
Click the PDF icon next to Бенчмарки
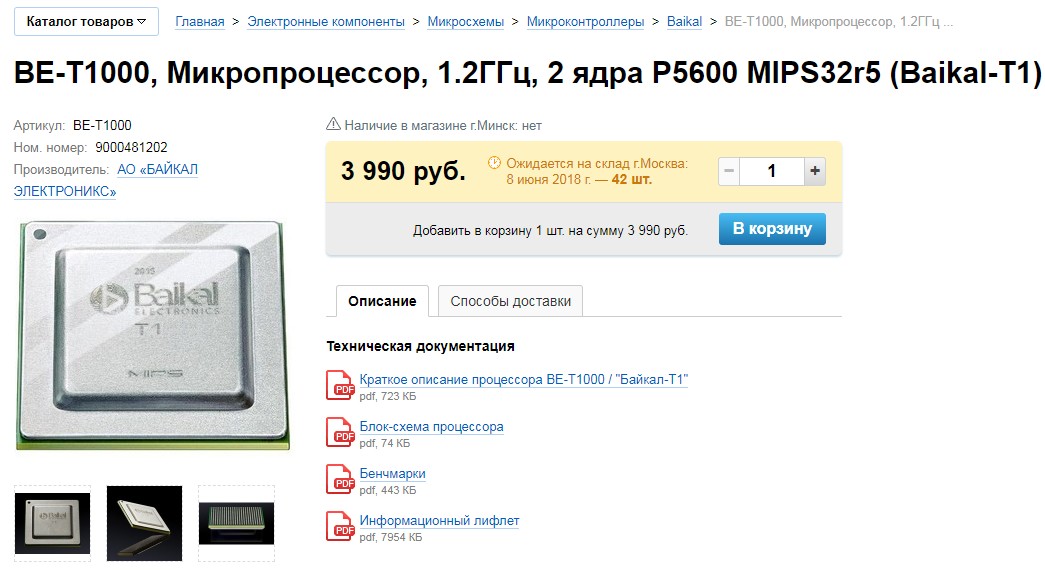340,478
